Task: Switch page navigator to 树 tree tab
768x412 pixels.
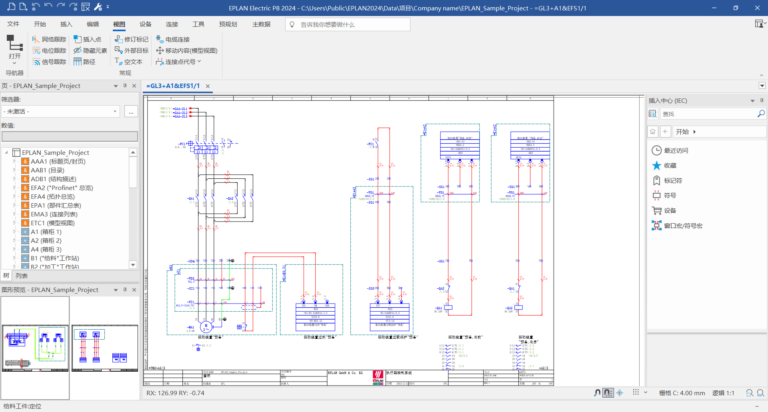Action: point(6,276)
